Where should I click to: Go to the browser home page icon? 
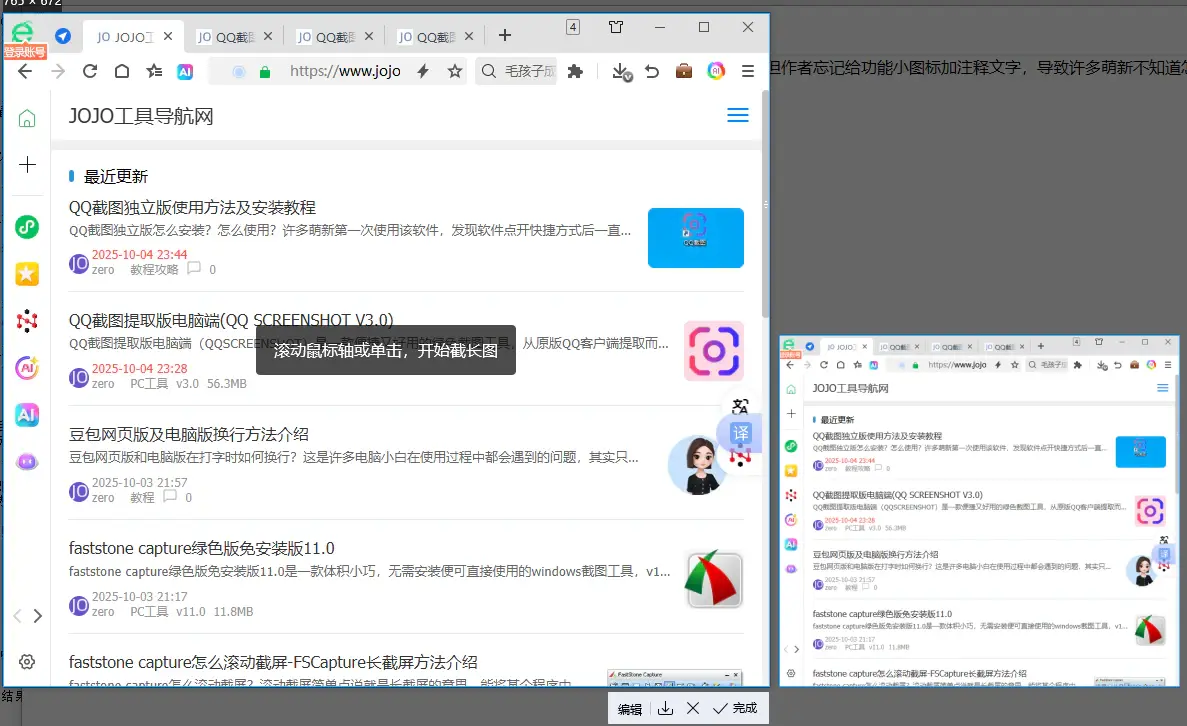click(121, 71)
